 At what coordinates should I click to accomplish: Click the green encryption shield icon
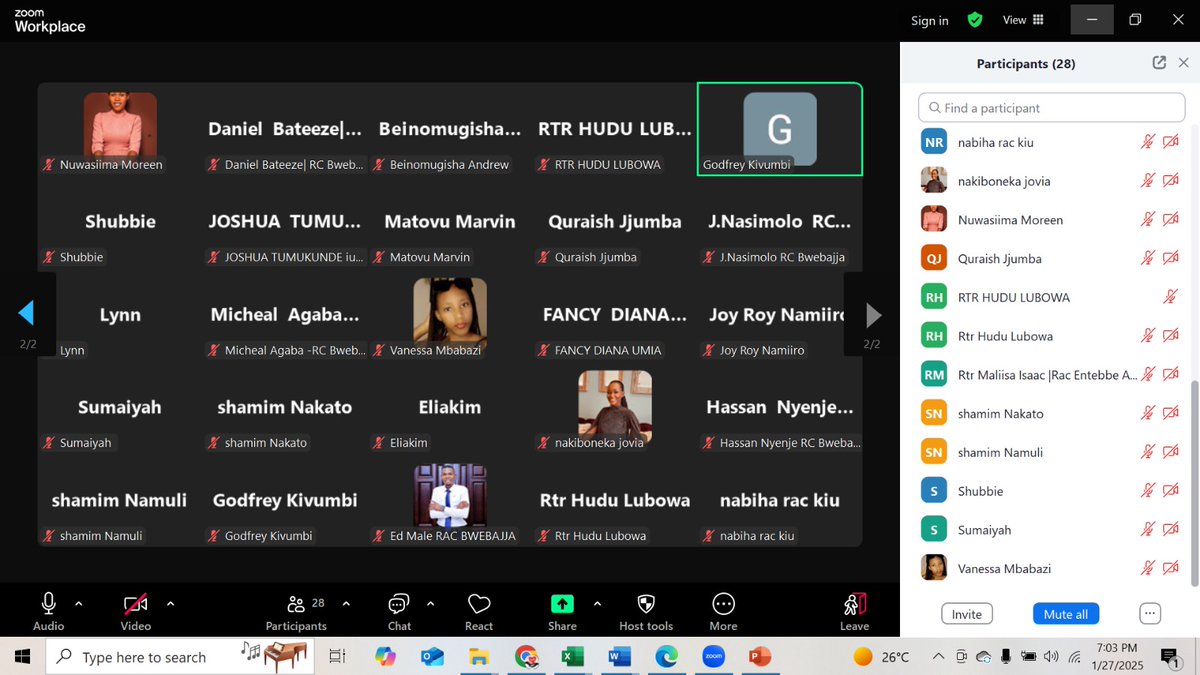(975, 20)
